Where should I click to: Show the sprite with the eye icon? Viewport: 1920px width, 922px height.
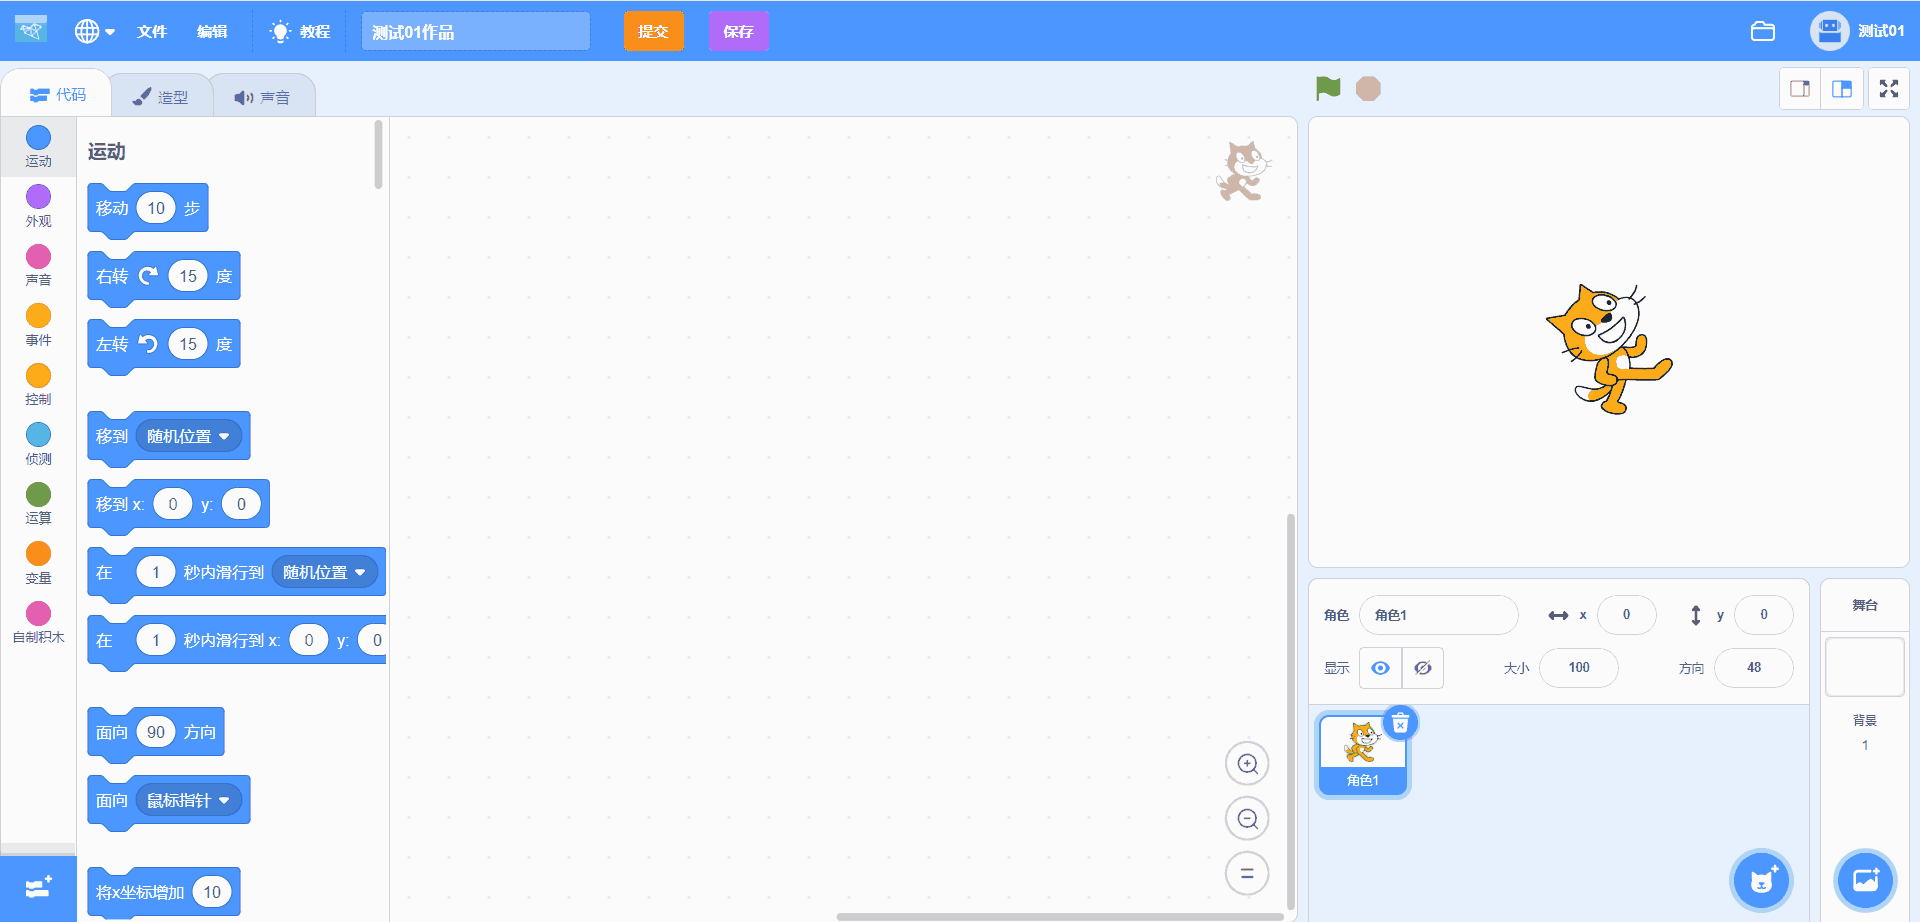[x=1380, y=668]
